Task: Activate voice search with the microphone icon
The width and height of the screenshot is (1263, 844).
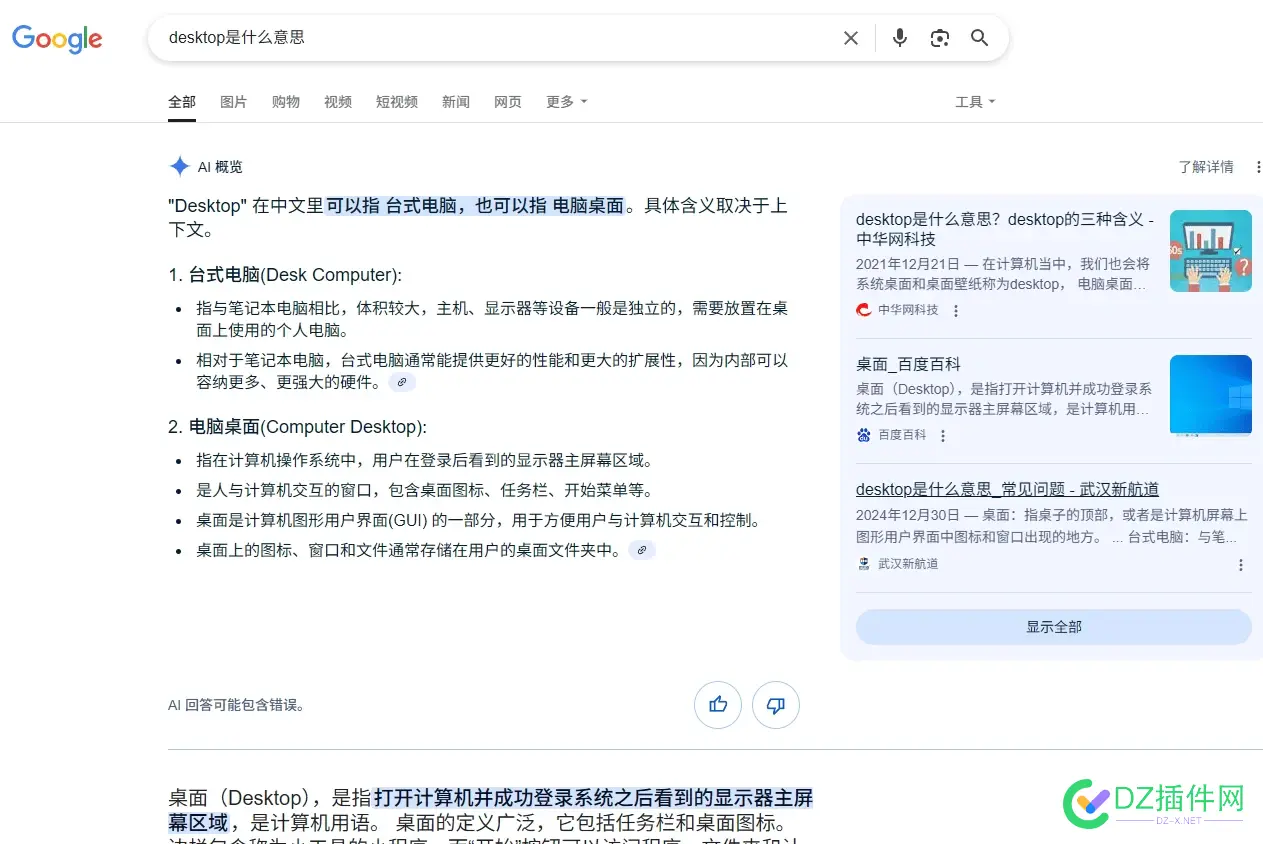Action: pos(899,37)
